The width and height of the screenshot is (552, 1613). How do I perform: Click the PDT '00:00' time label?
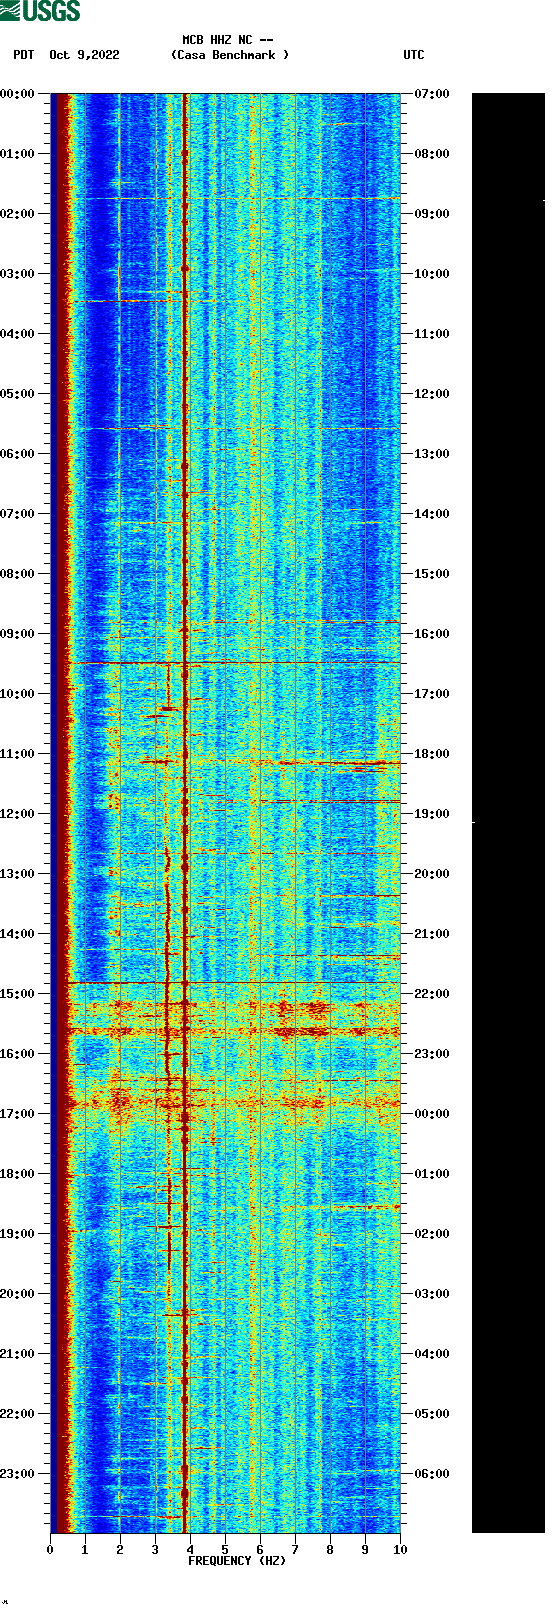click(18, 94)
